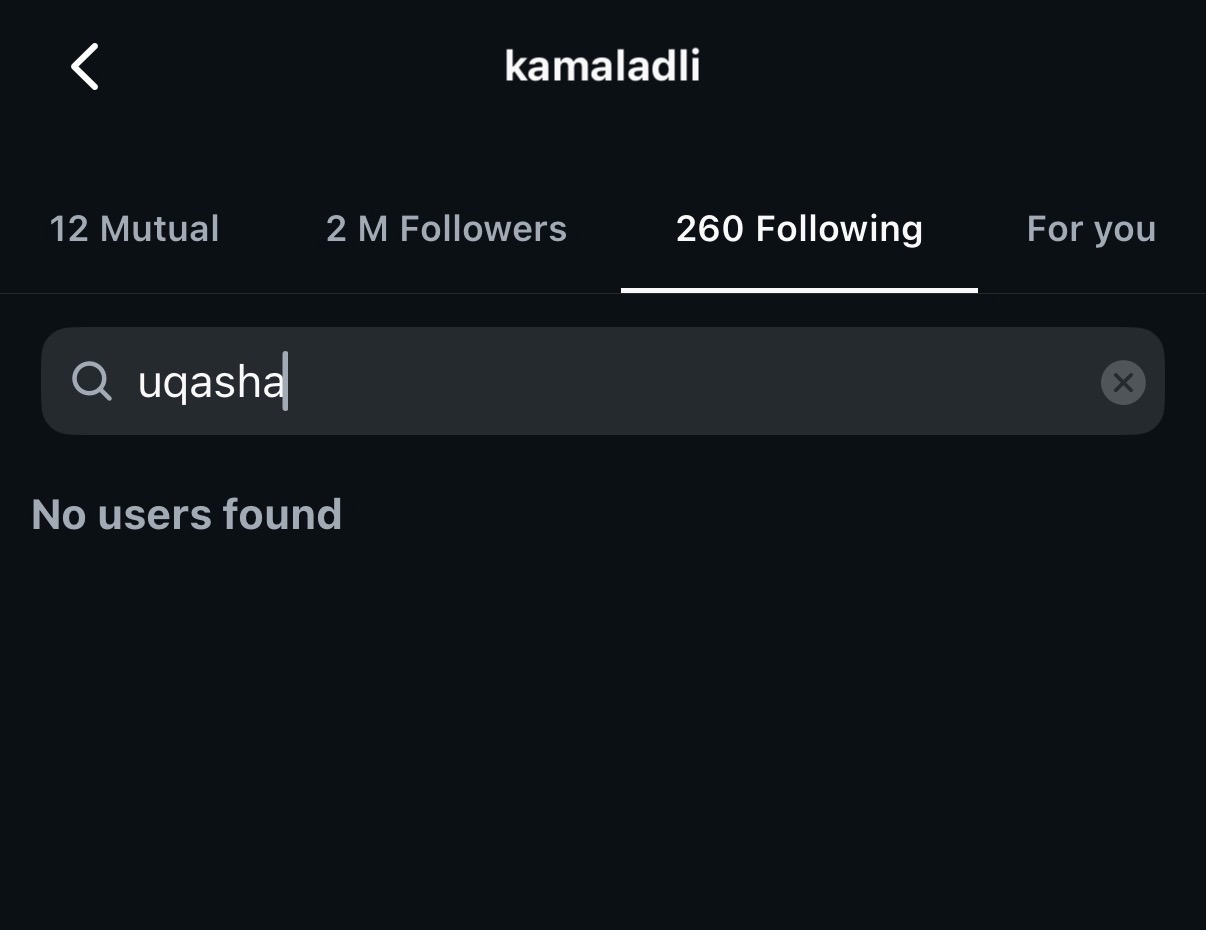Switch to the 12 Mutual tab
Screen dimensions: 1206x930
pyautogui.click(x=134, y=229)
